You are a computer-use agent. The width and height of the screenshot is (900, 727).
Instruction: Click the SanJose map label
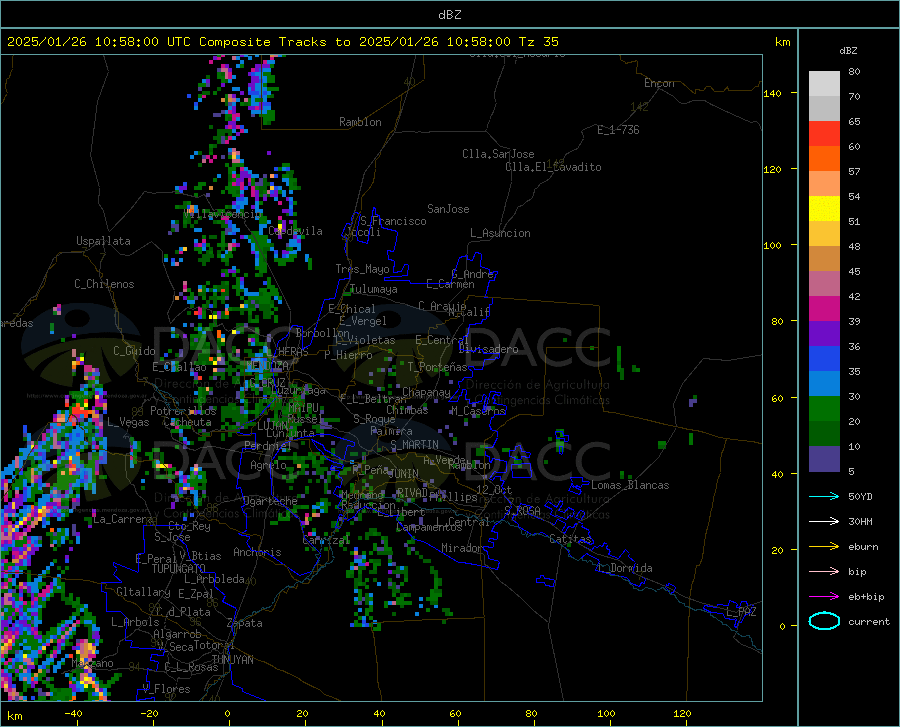448,209
